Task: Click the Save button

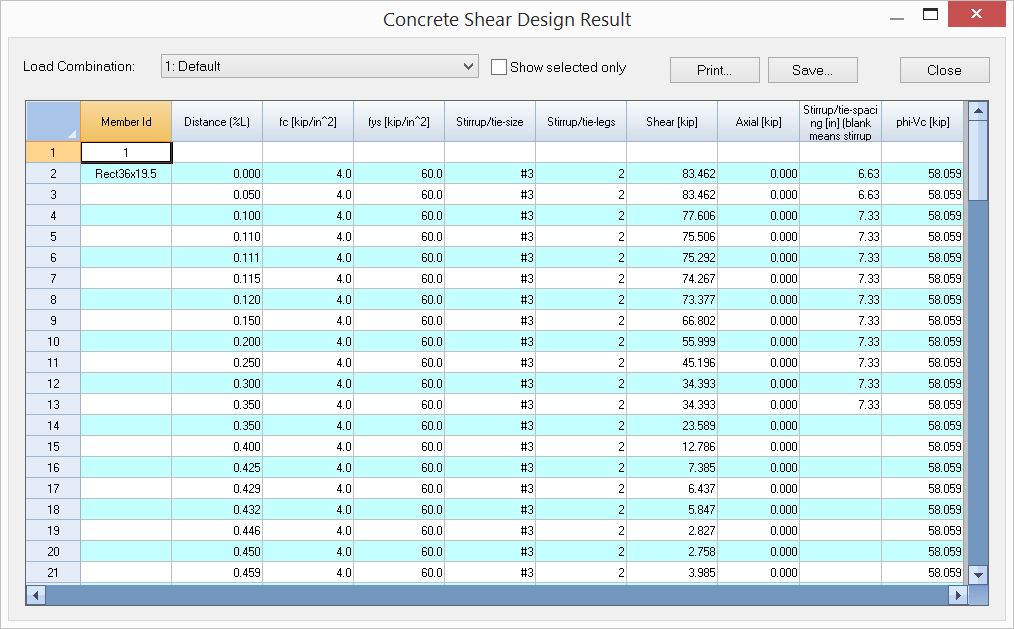Action: point(811,70)
